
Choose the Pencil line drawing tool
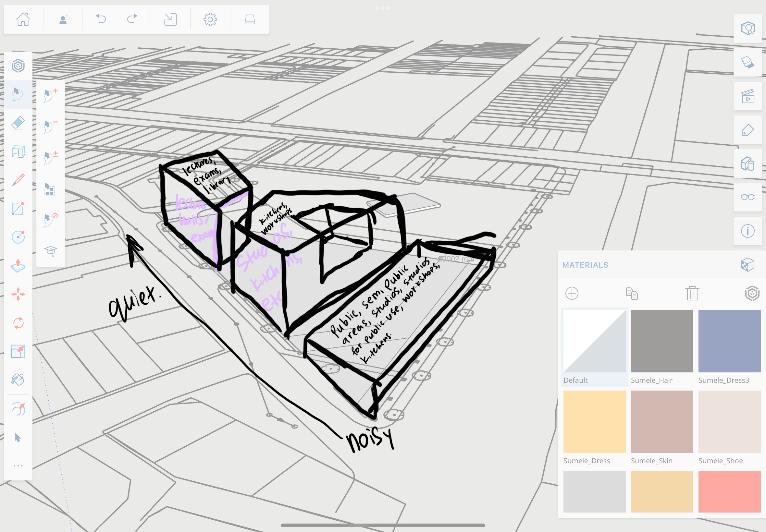tap(18, 179)
